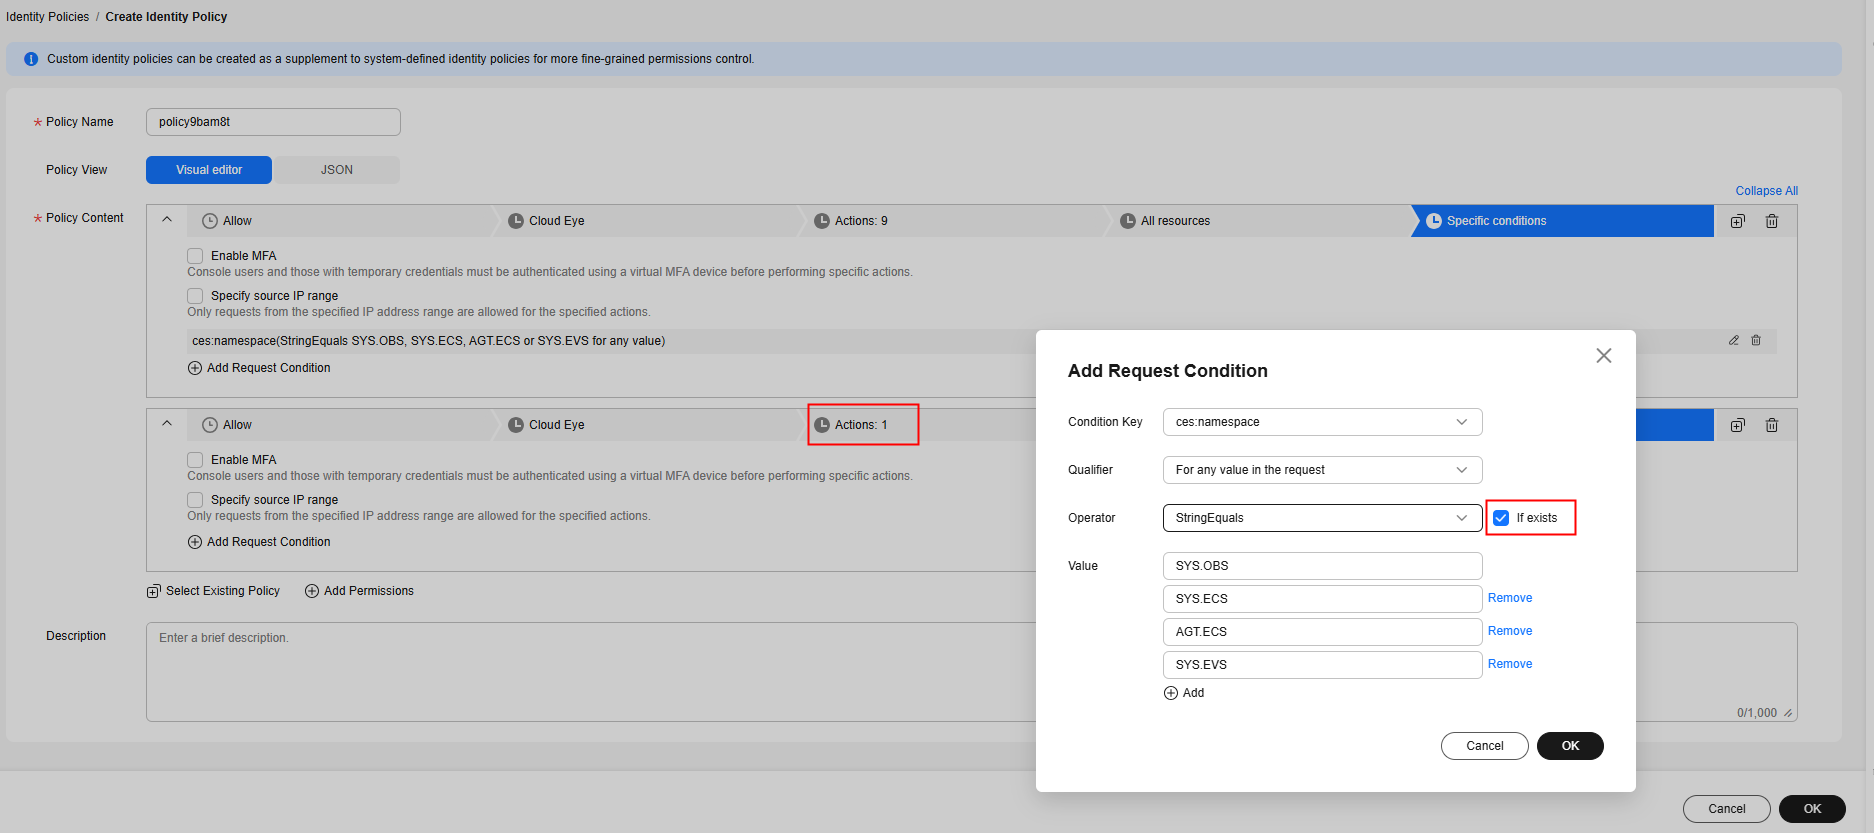
Task: Open the Condition Key dropdown
Action: pyautogui.click(x=1321, y=422)
